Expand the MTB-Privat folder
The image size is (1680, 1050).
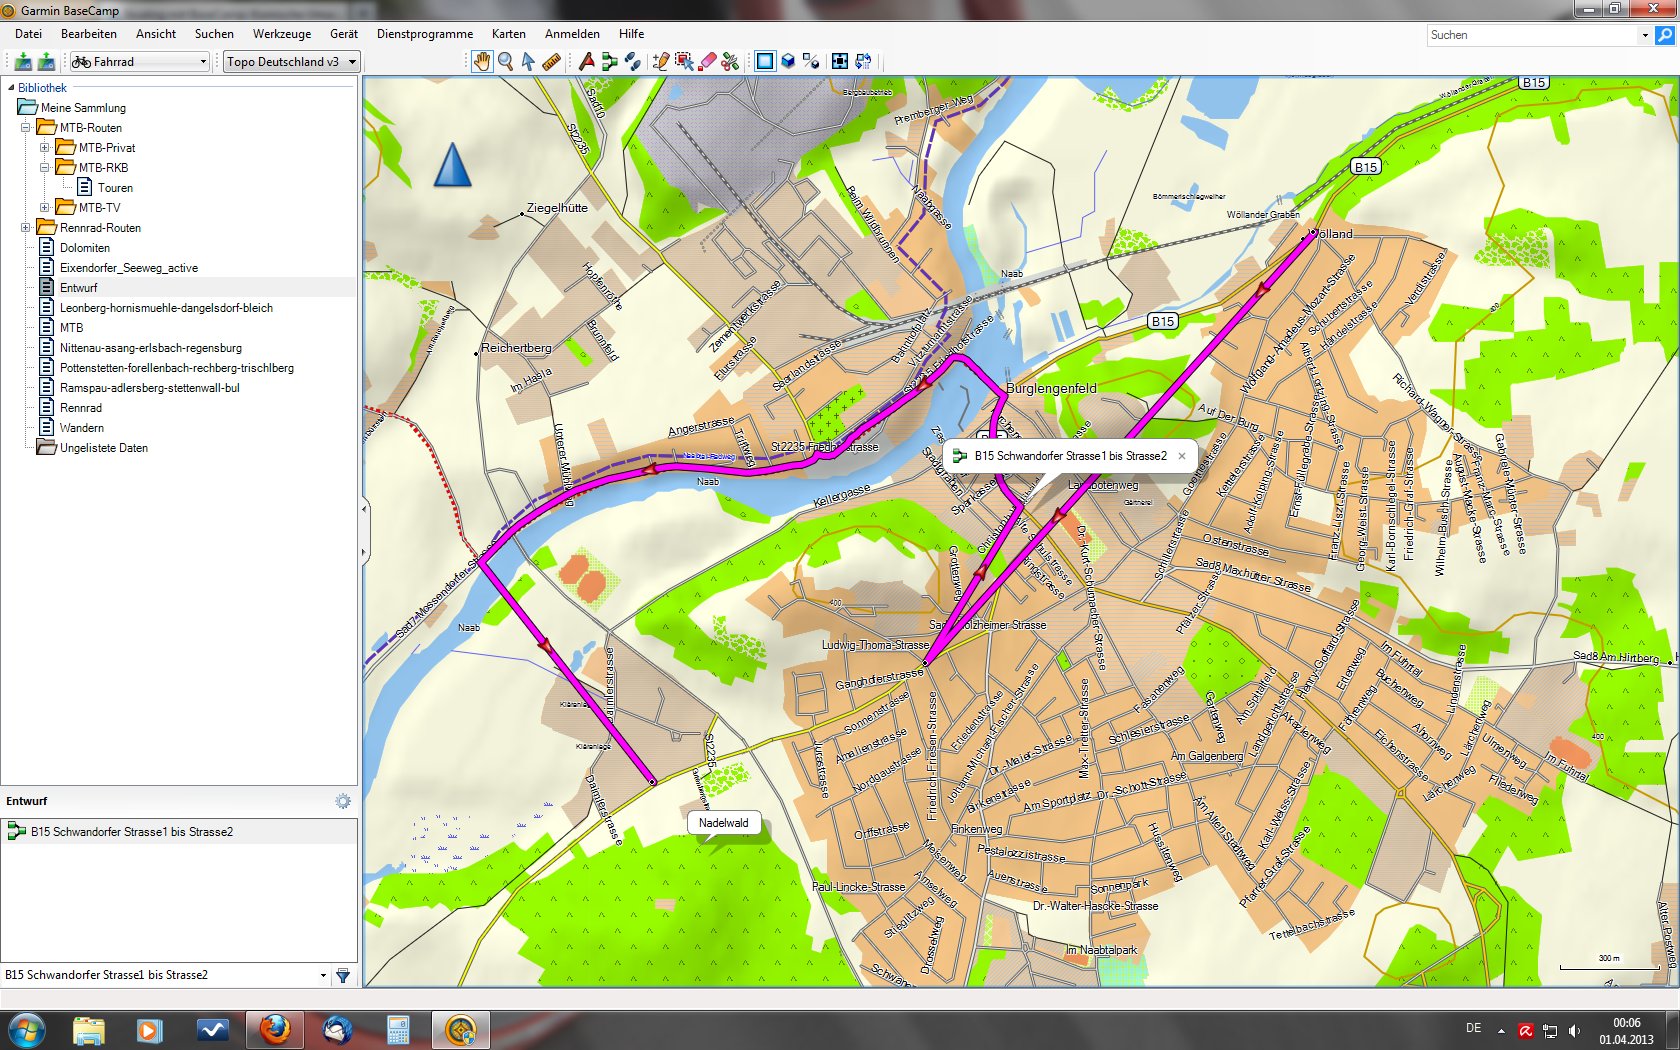coord(45,148)
